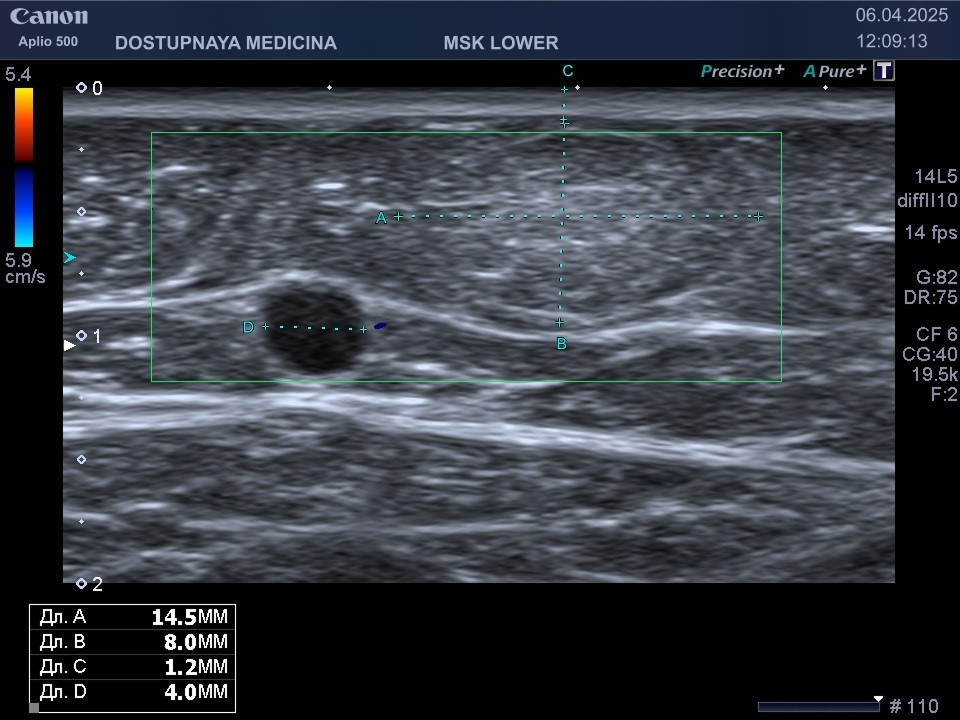Image resolution: width=960 pixels, height=720 pixels.
Task: Select the Дл. D 4.0 mm measurement row
Action: (x=133, y=692)
